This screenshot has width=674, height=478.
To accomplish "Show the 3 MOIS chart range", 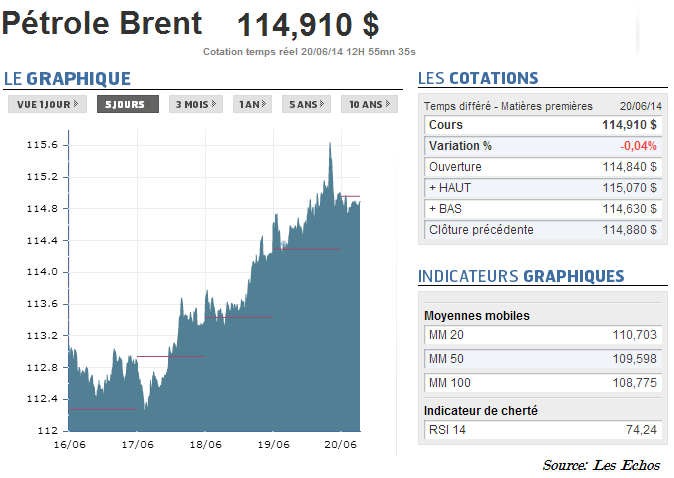I will (196, 104).
